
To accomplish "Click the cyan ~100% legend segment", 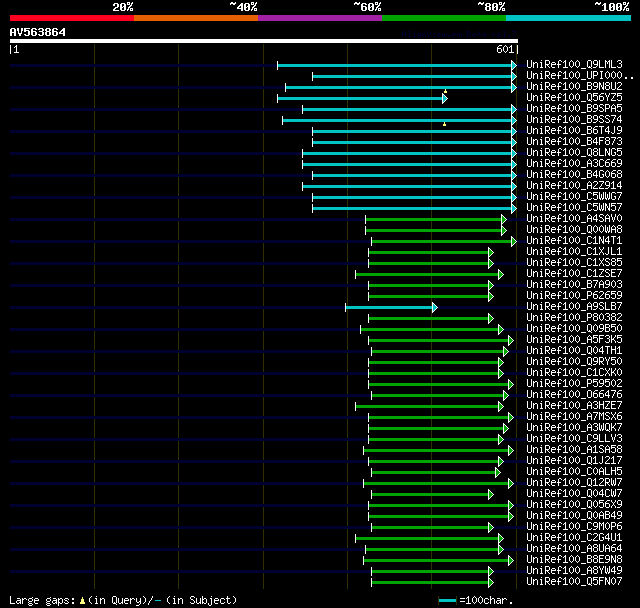I will point(569,18).
